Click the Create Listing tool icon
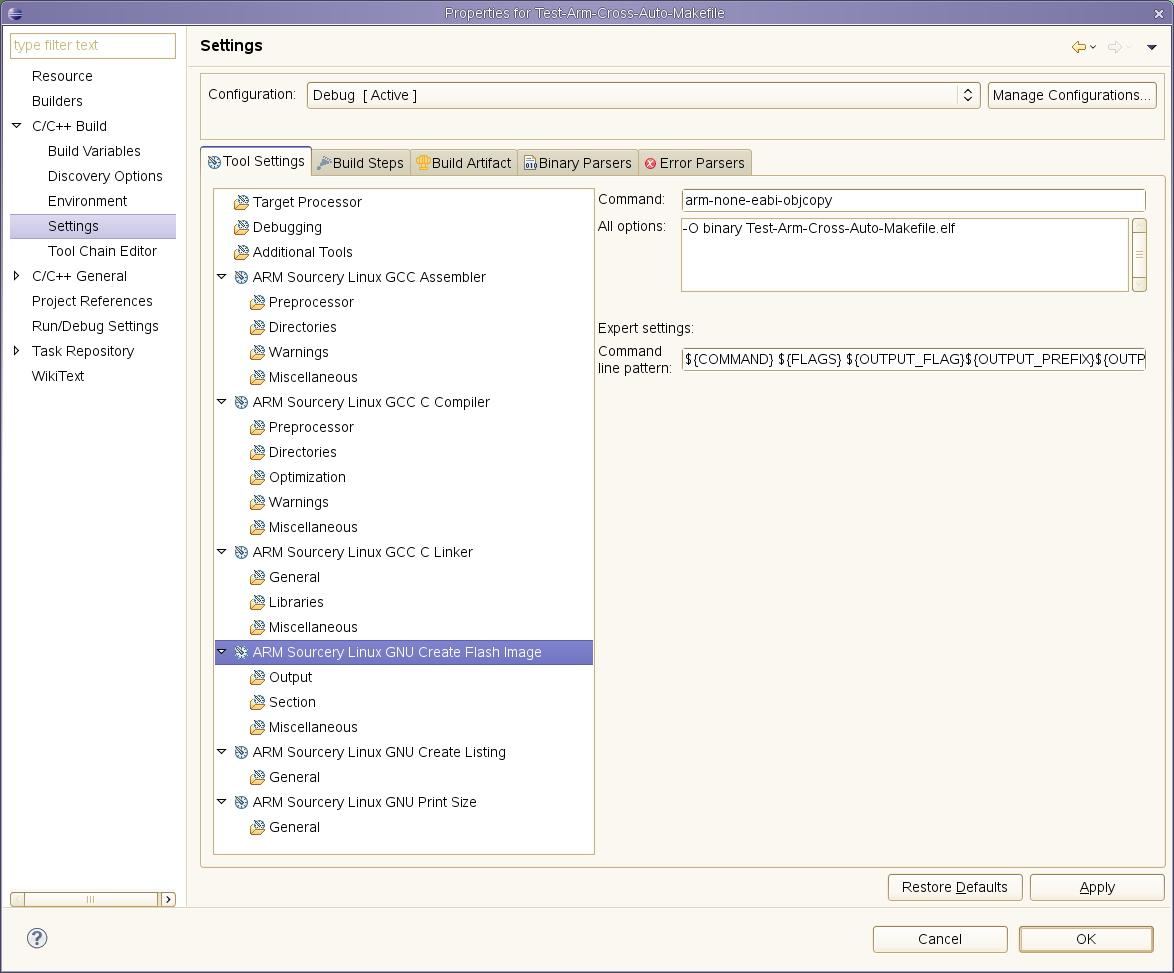Screen dimensions: 1174x973 [x=241, y=752]
